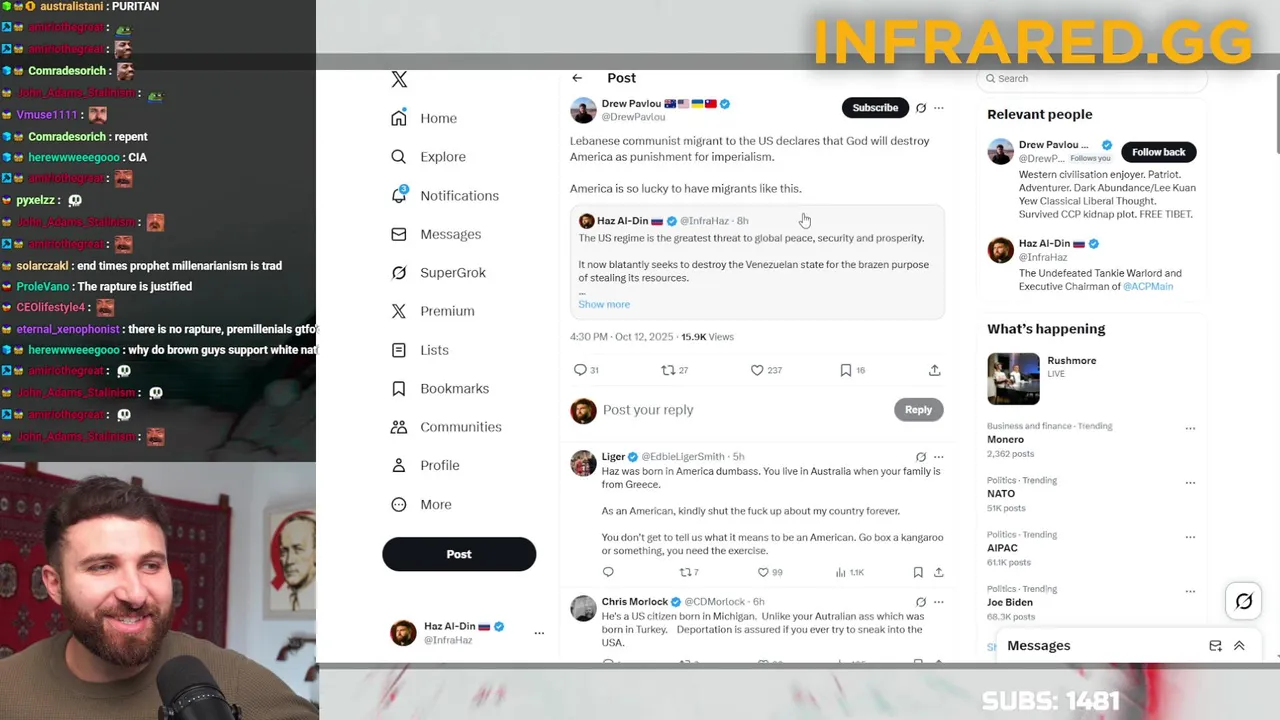Viewport: 1280px width, 720px height.
Task: Open account menu dots next to Haz Al-Din
Action: 539,633
